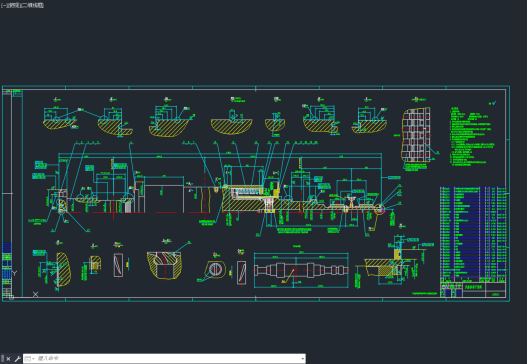Viewport: 527px width, 364px height.
Task: Expand command history arrow at right end
Action: 303,359
